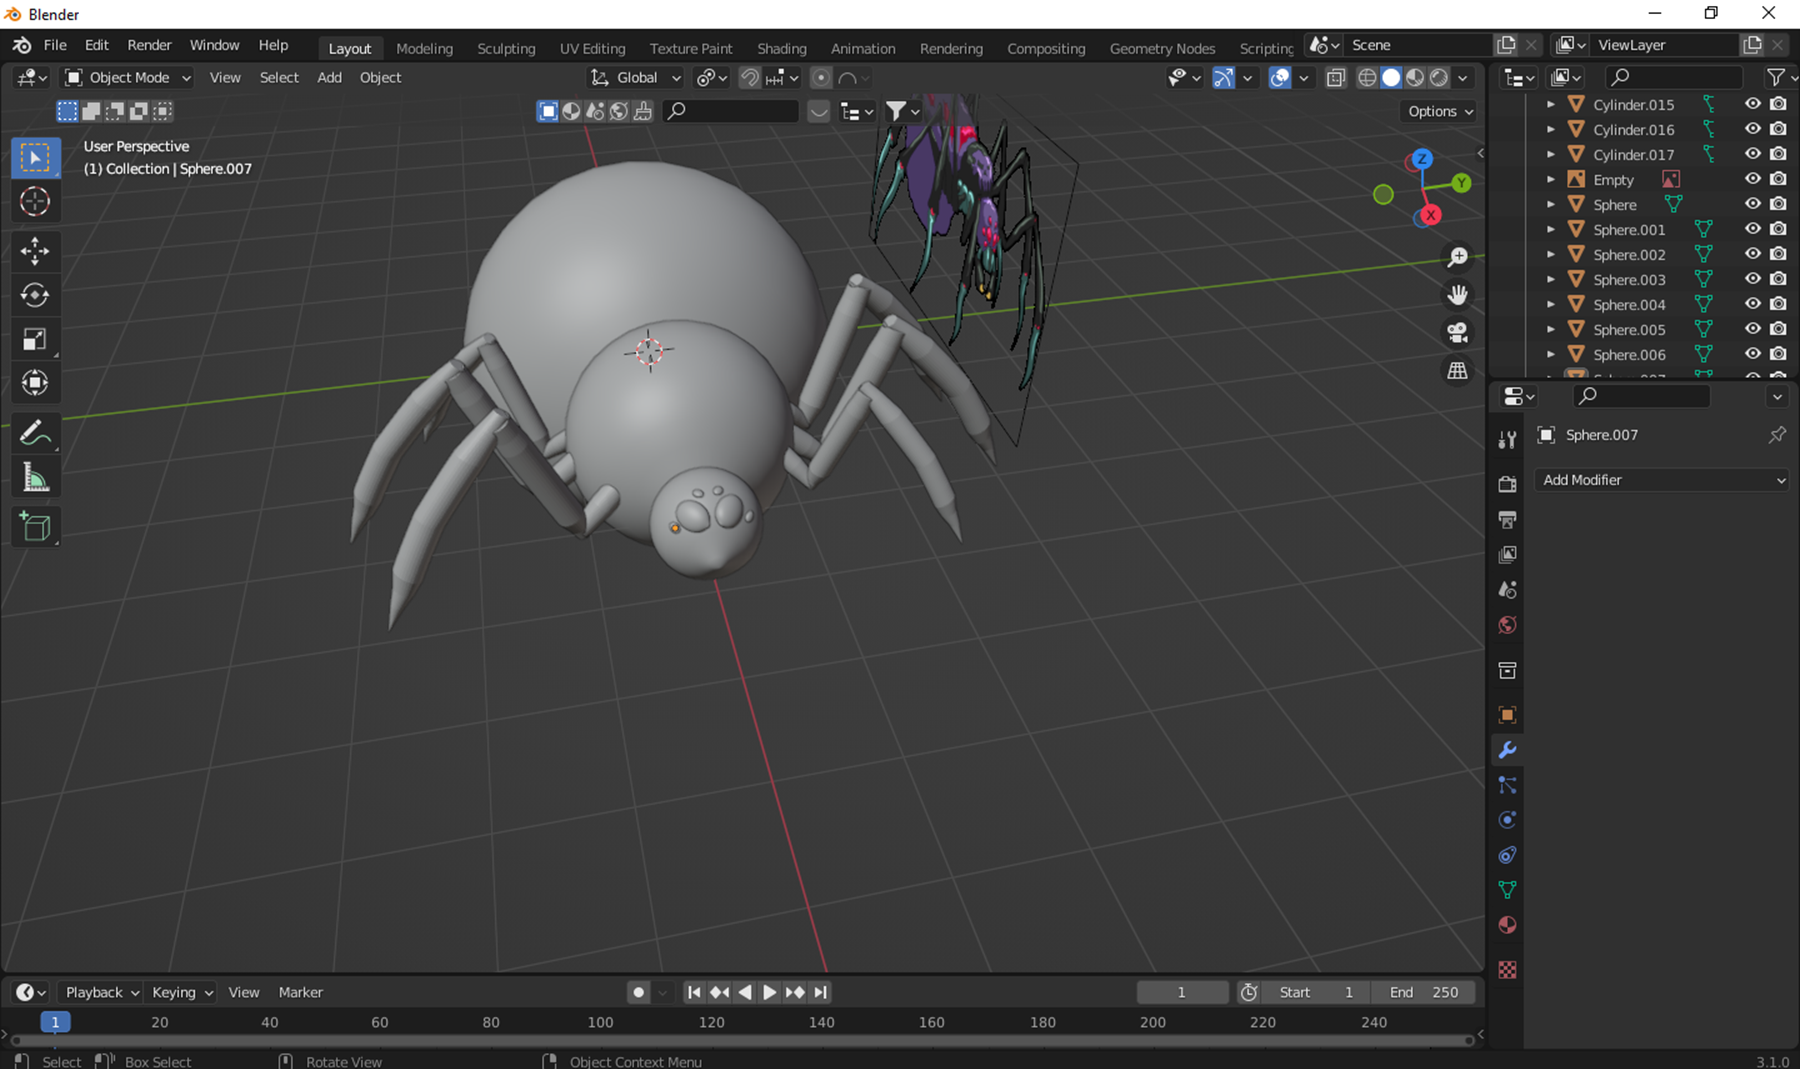Open the Object properties tab
This screenshot has width=1800, height=1069.
pyautogui.click(x=1507, y=715)
